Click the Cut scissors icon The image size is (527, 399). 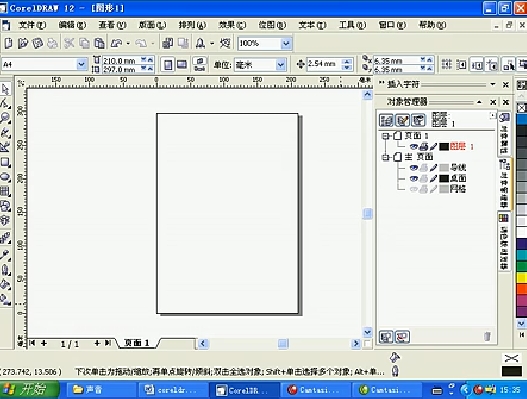click(x=69, y=43)
